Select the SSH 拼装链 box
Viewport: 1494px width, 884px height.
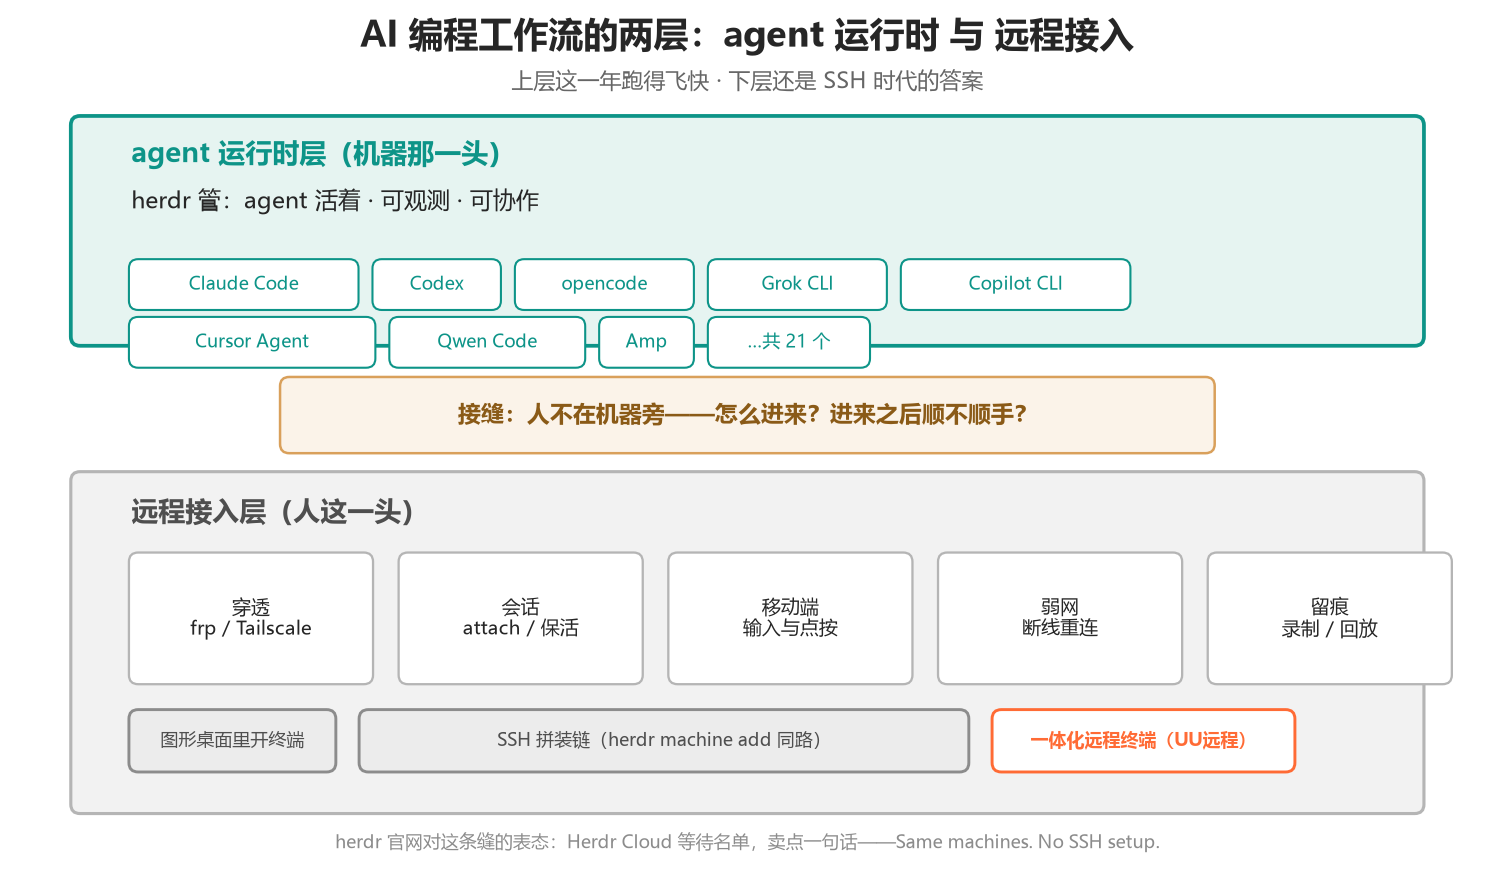[x=664, y=741]
